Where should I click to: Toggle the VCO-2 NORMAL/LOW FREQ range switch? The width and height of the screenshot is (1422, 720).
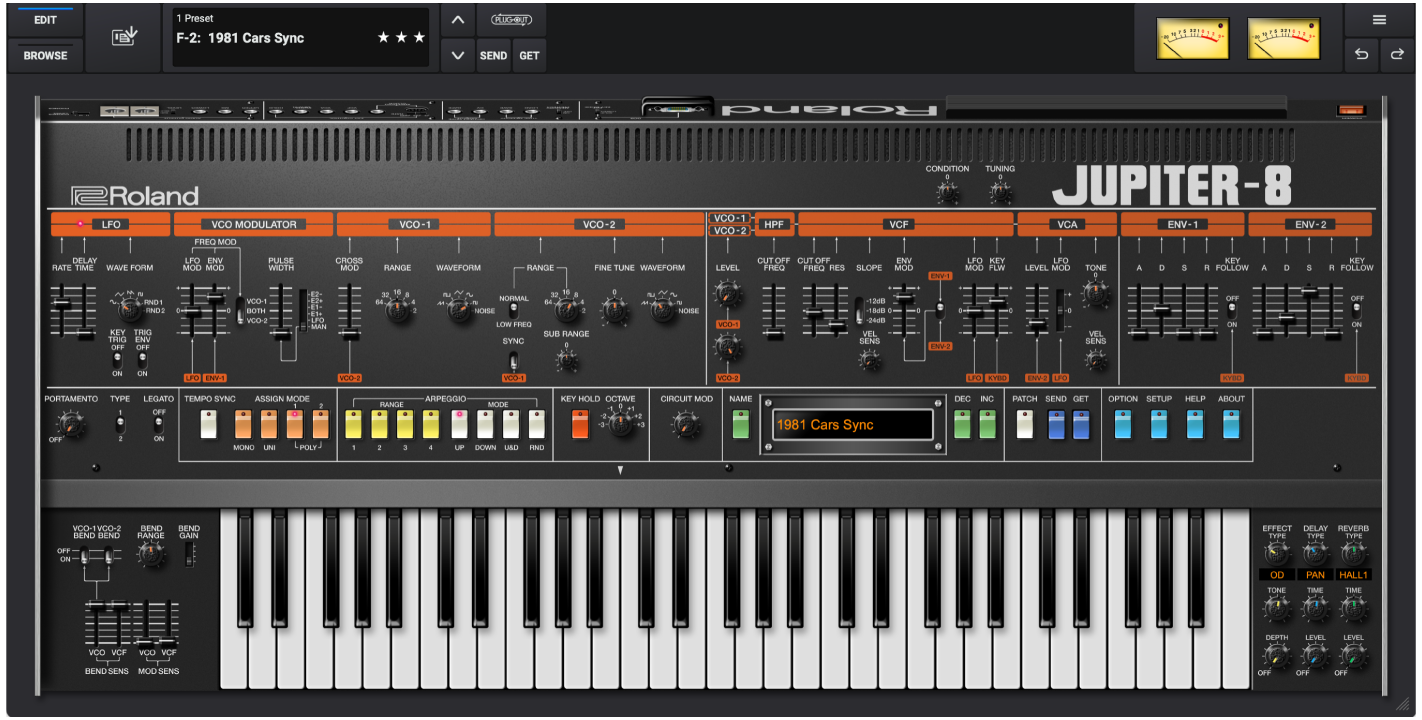coord(513,311)
